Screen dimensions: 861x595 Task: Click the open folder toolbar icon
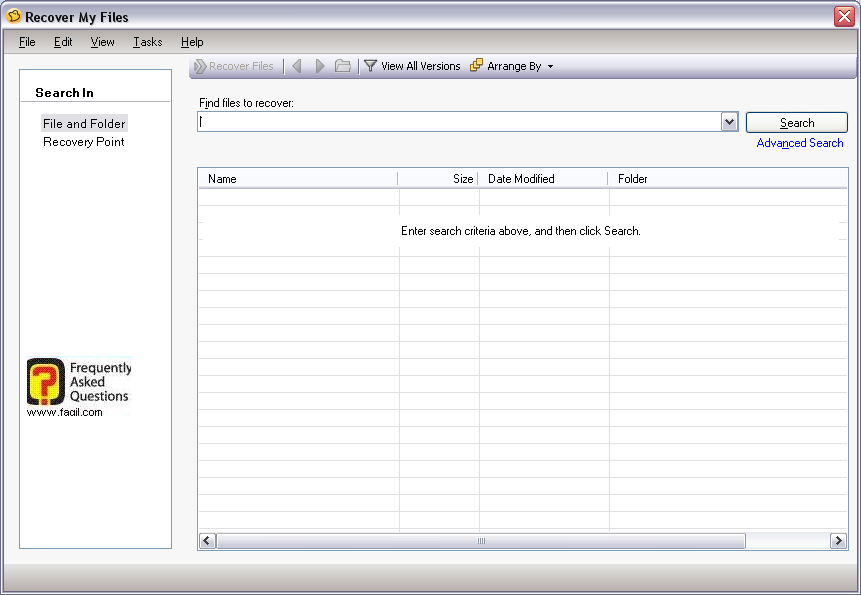click(x=343, y=66)
